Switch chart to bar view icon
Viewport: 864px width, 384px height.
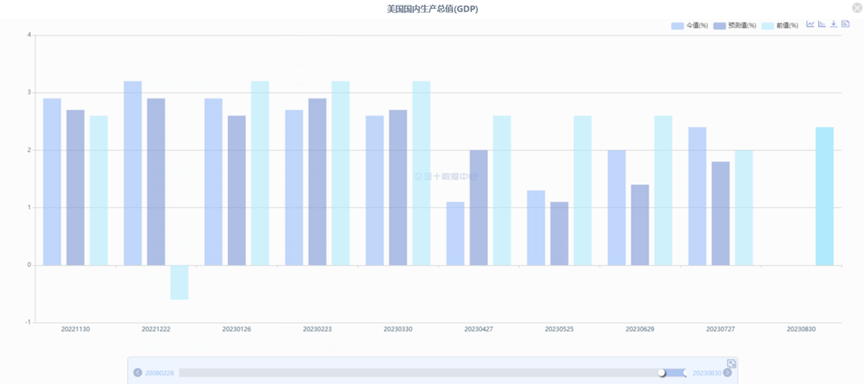pyautogui.click(x=822, y=24)
